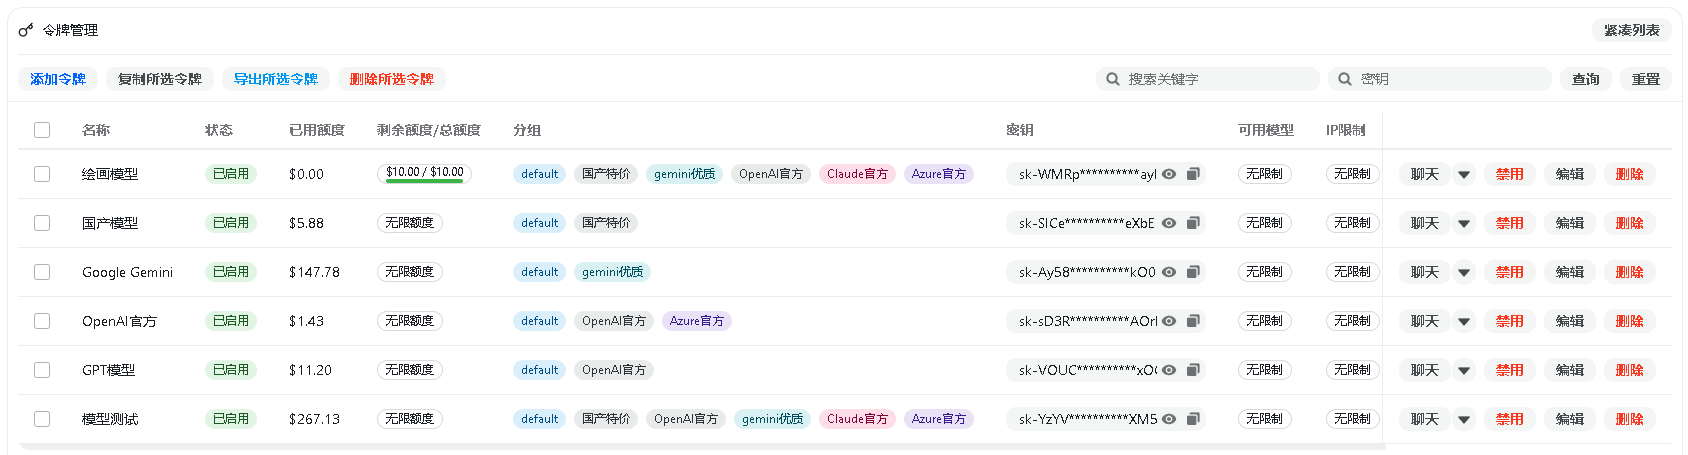Reveal the 国产模型 key with eye icon

tap(1168, 223)
